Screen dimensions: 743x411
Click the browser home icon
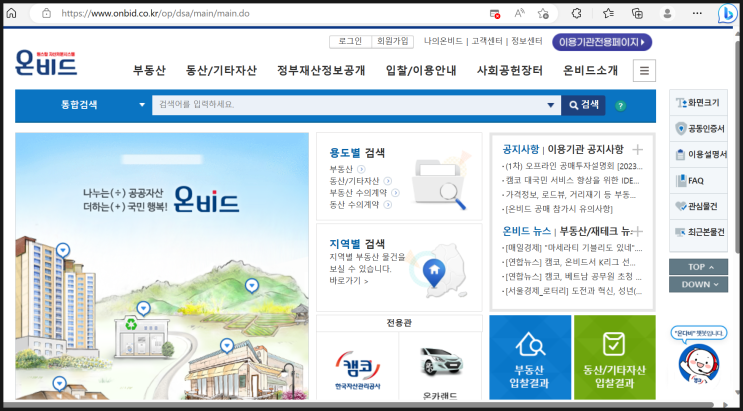11,13
